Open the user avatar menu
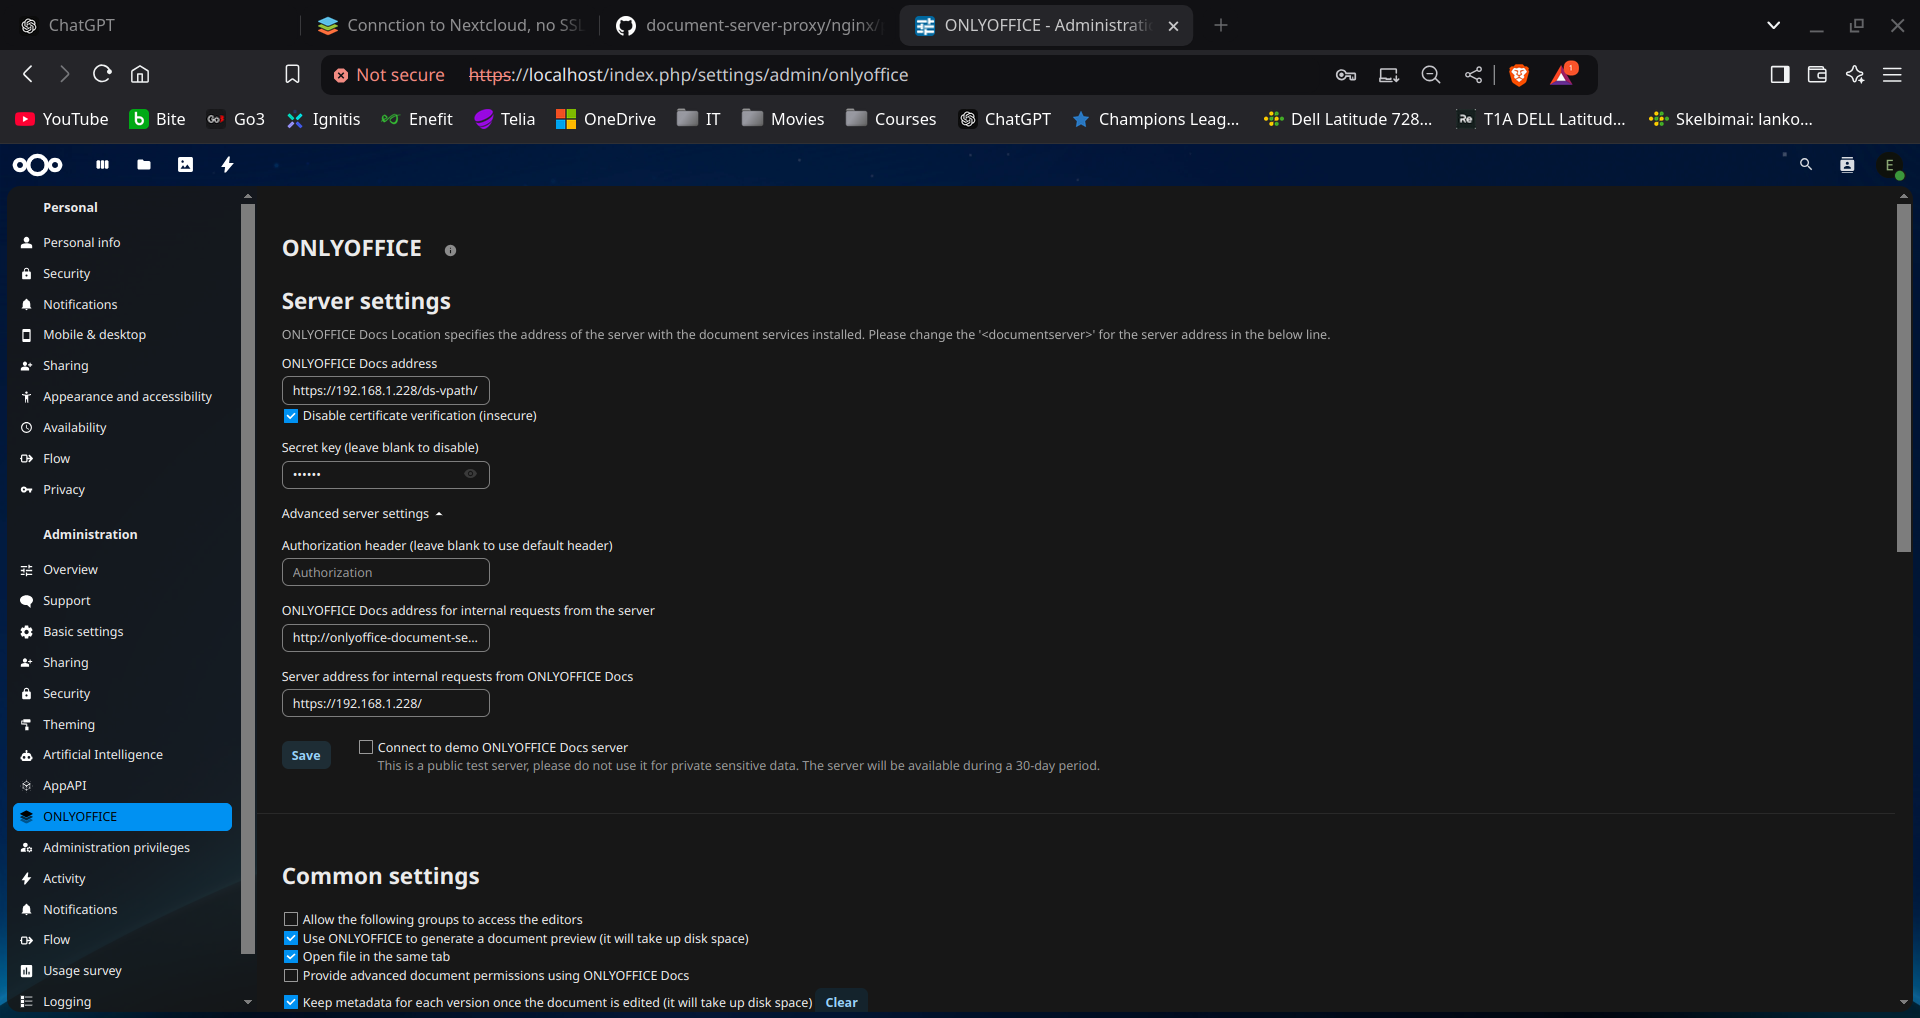 click(x=1889, y=165)
